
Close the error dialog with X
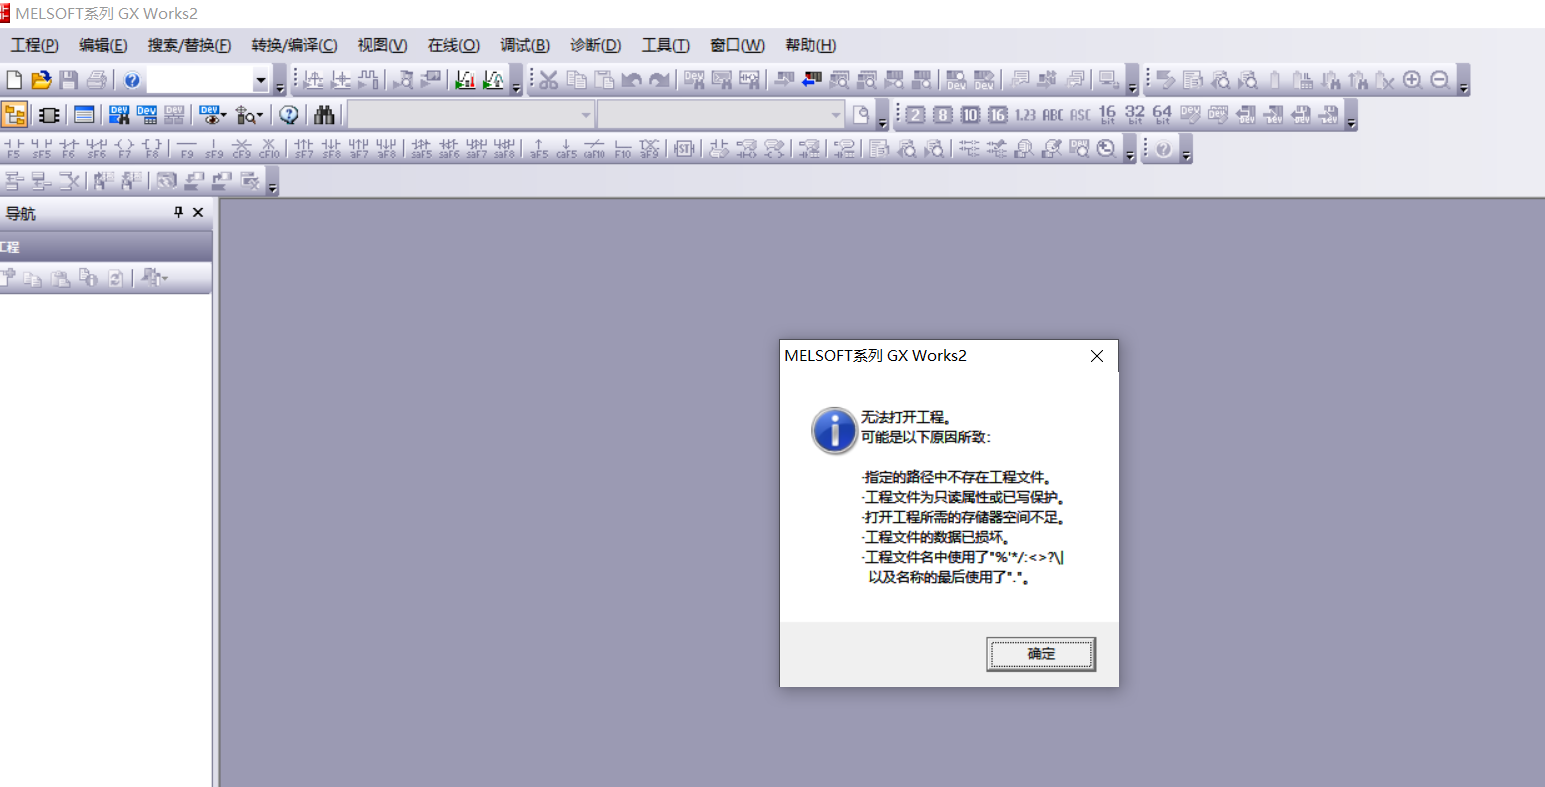1097,356
